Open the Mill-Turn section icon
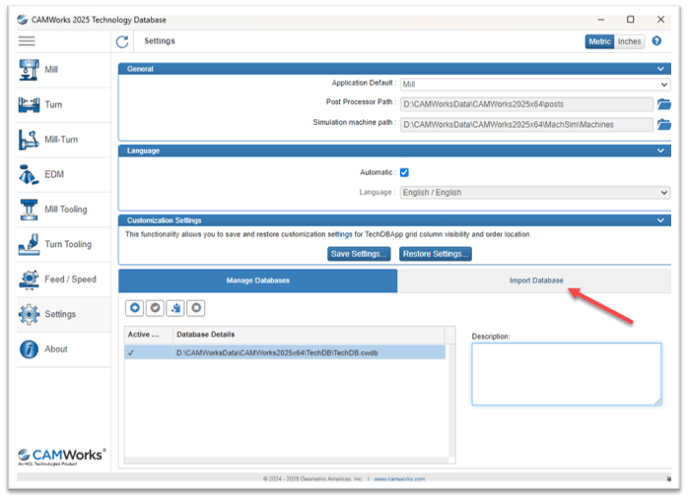This screenshot has height=500, width=688. pos(29,139)
